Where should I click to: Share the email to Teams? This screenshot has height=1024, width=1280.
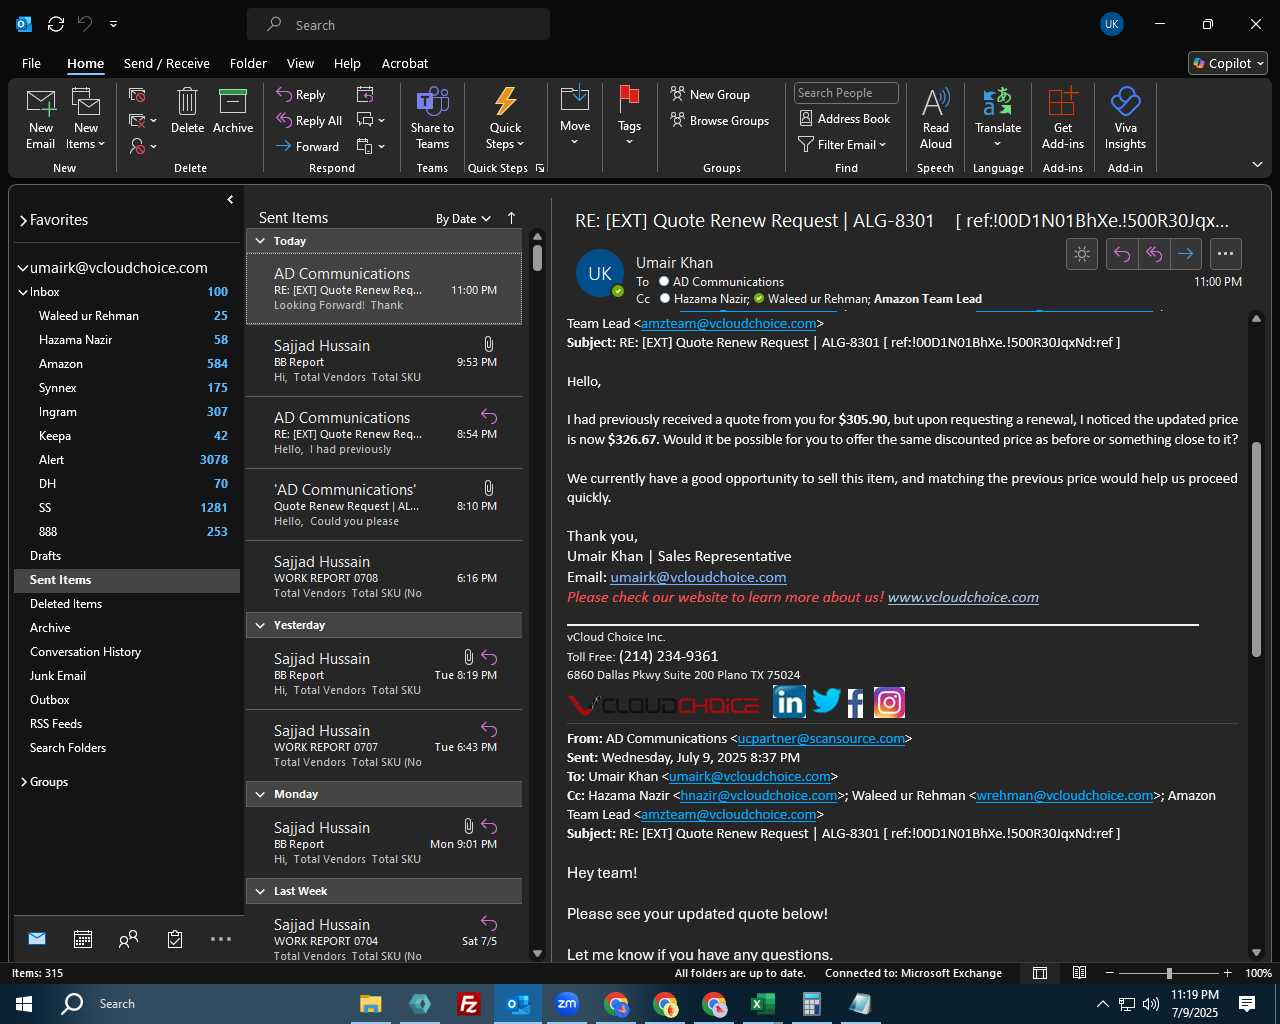(432, 118)
